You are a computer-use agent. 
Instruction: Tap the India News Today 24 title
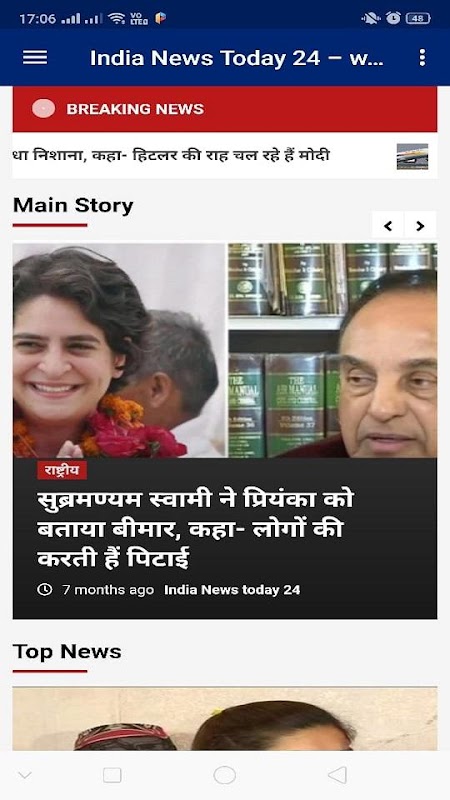(237, 58)
